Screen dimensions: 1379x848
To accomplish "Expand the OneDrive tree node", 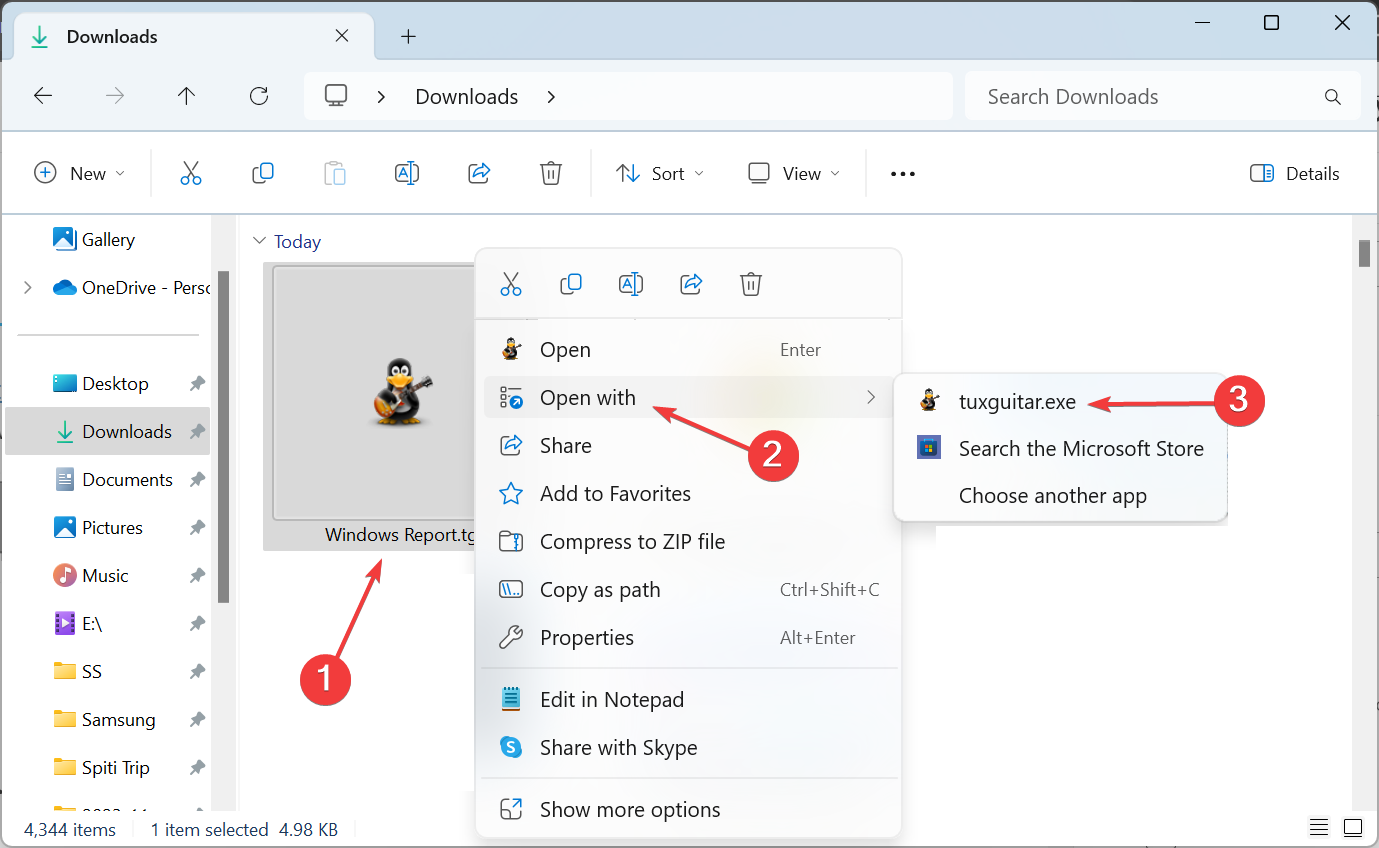I will pyautogui.click(x=27, y=287).
